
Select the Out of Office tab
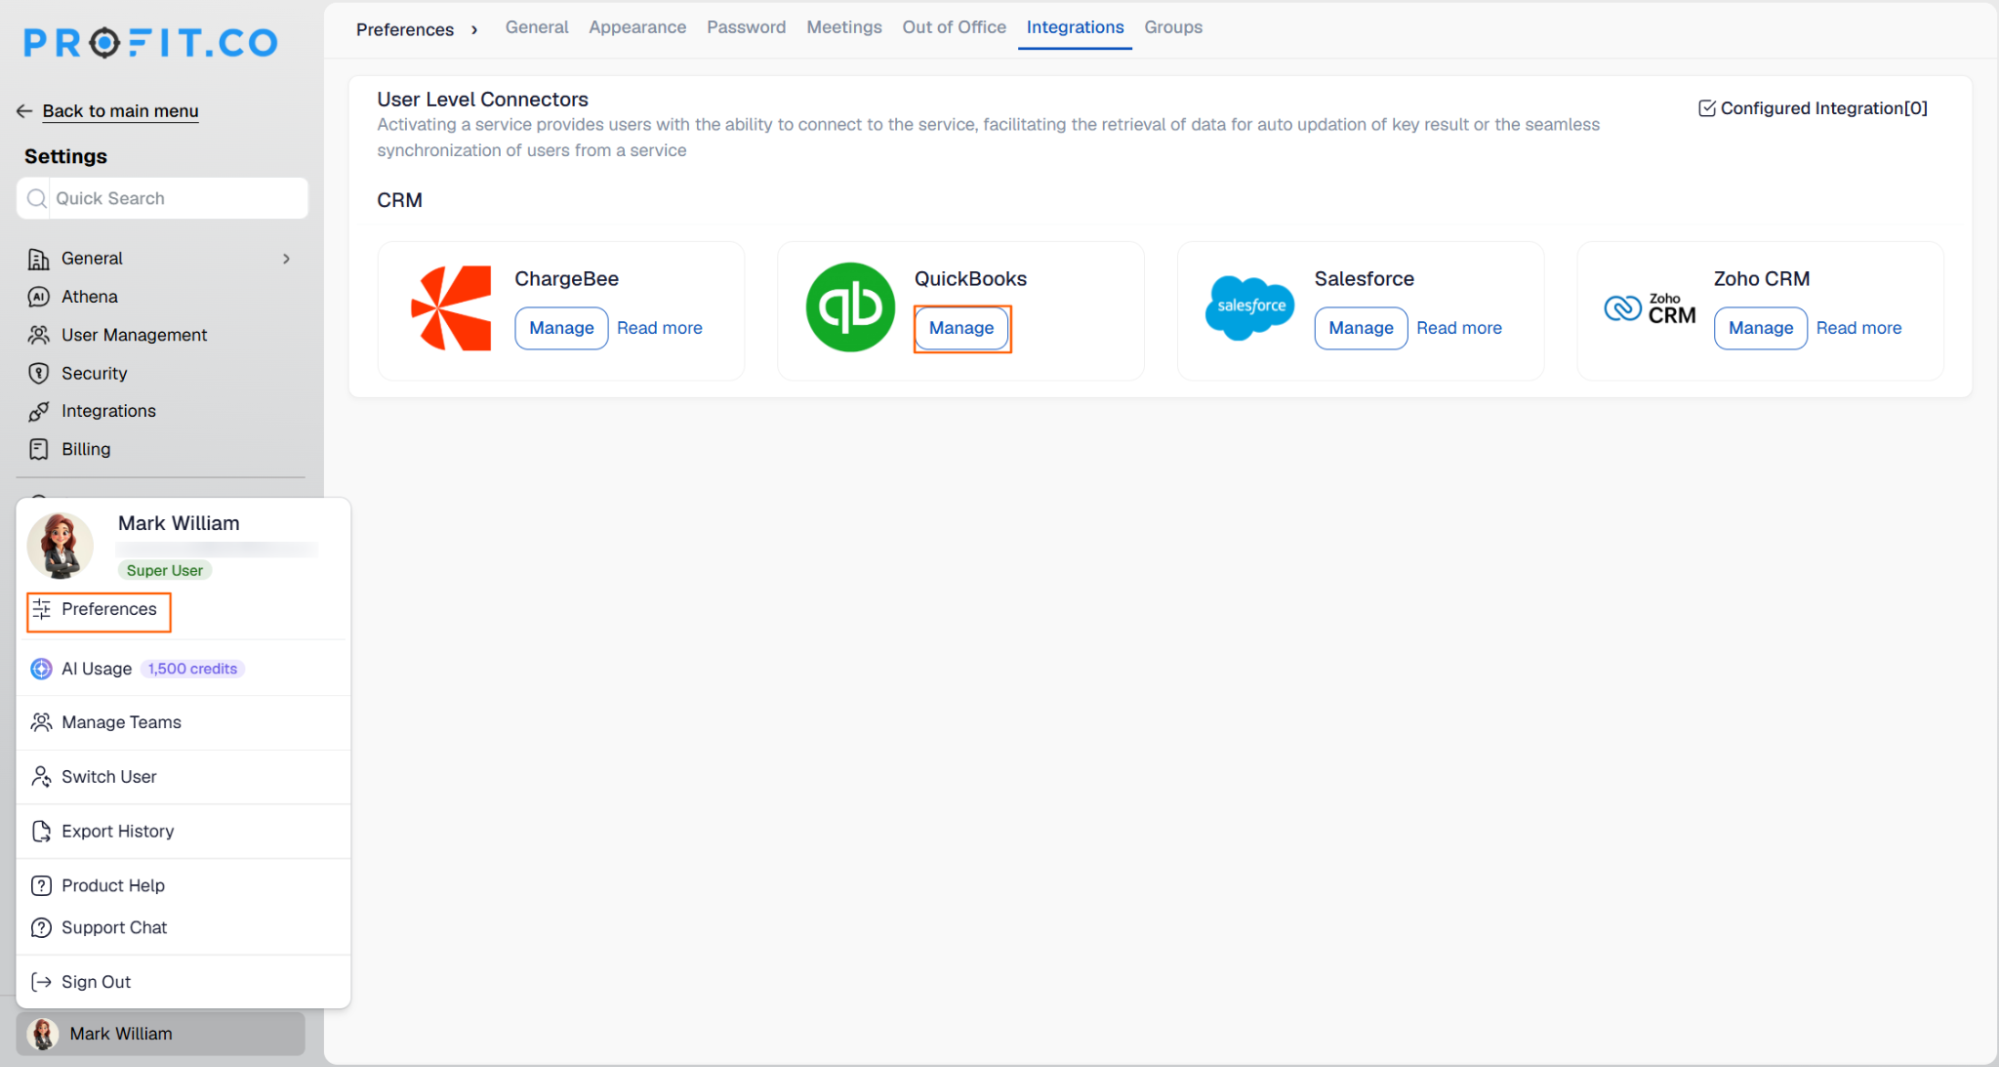click(954, 27)
